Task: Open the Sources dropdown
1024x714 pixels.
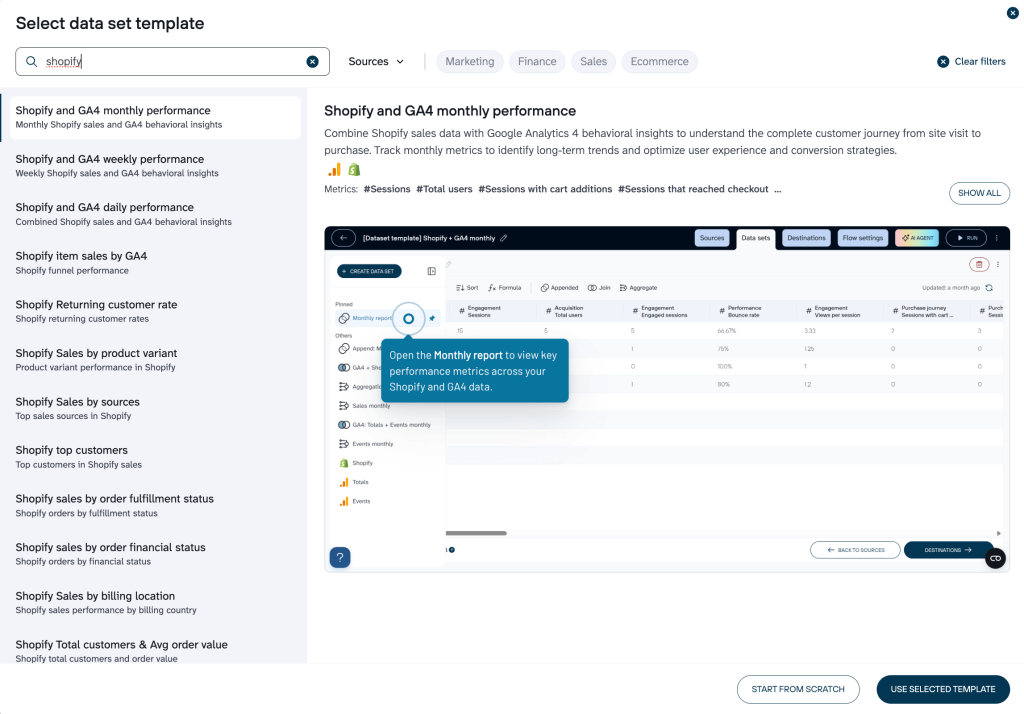Action: click(x=376, y=62)
